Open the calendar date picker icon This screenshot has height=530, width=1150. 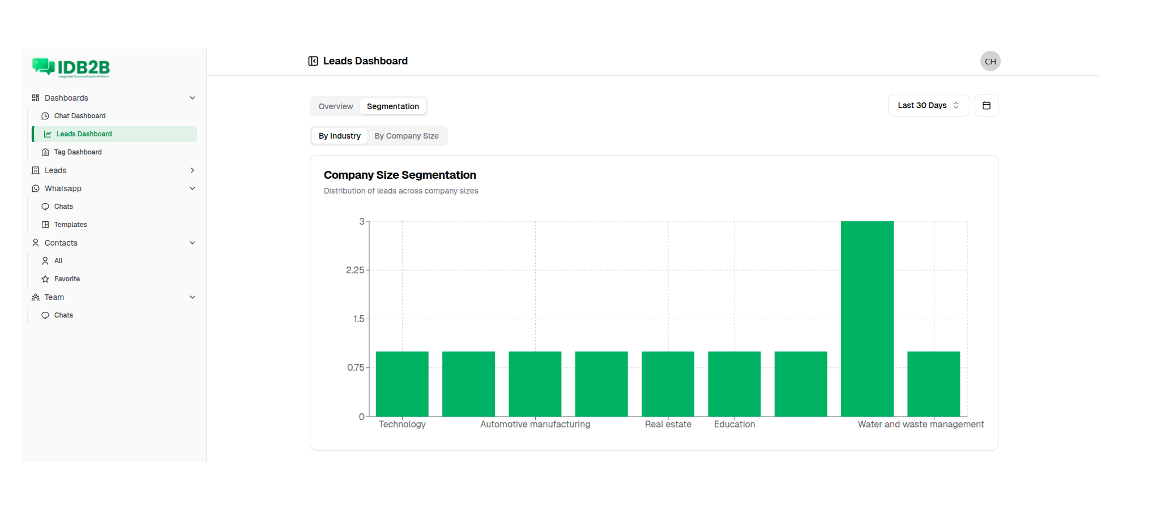click(986, 106)
